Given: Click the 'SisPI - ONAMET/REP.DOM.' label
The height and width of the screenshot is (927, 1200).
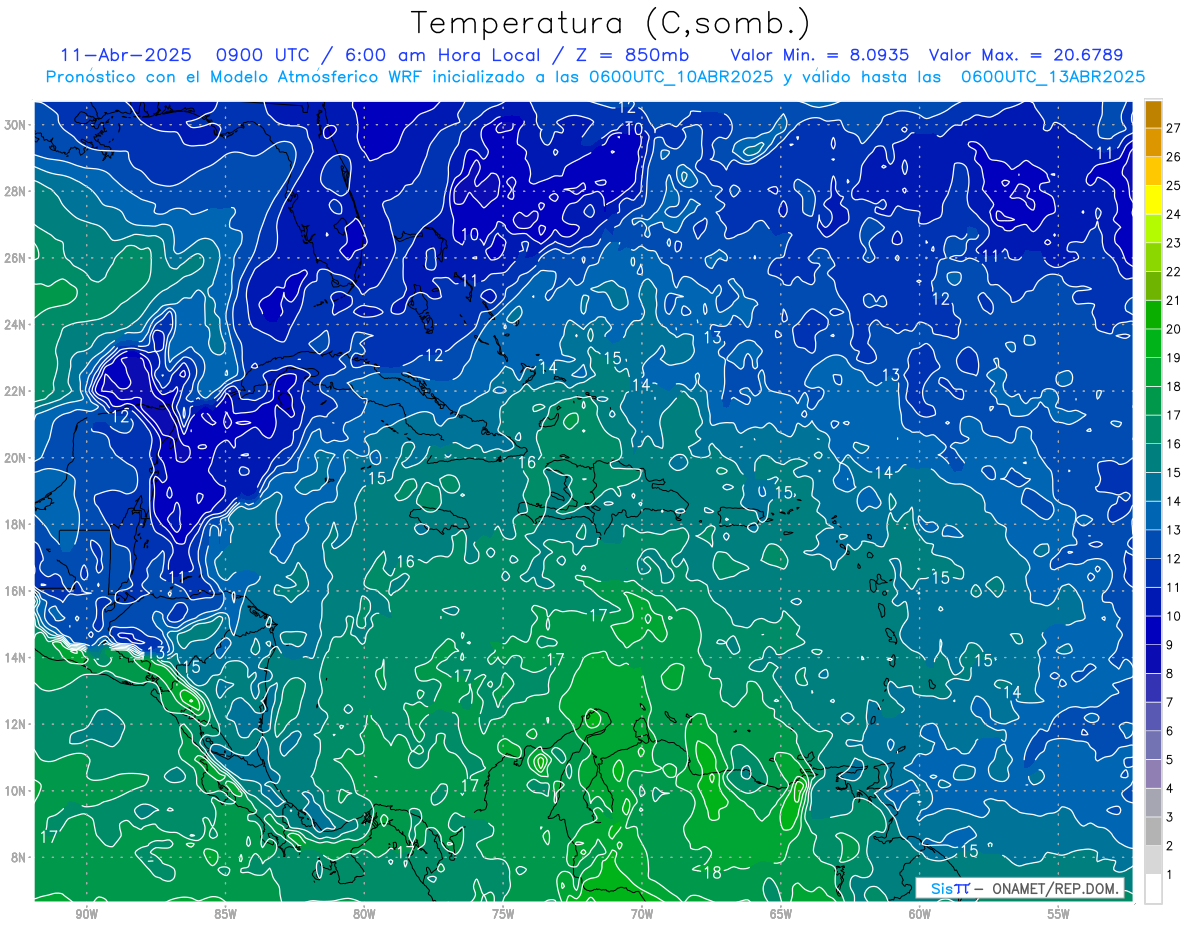Looking at the screenshot, I should coord(1019,888).
